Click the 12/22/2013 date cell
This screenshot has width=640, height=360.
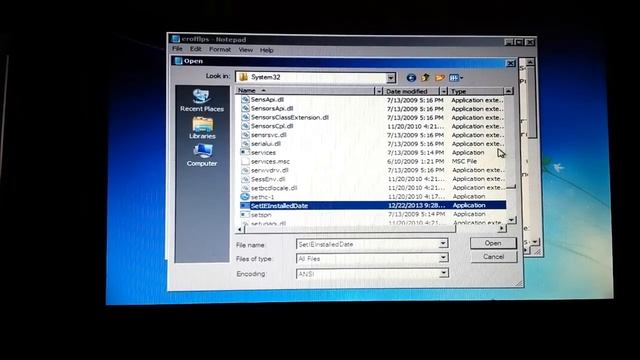click(416, 205)
